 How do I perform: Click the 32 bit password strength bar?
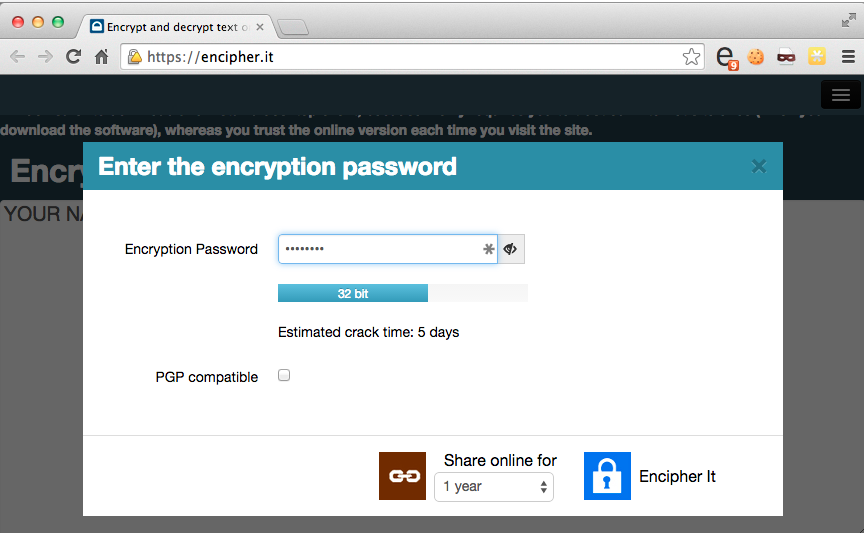[353, 294]
